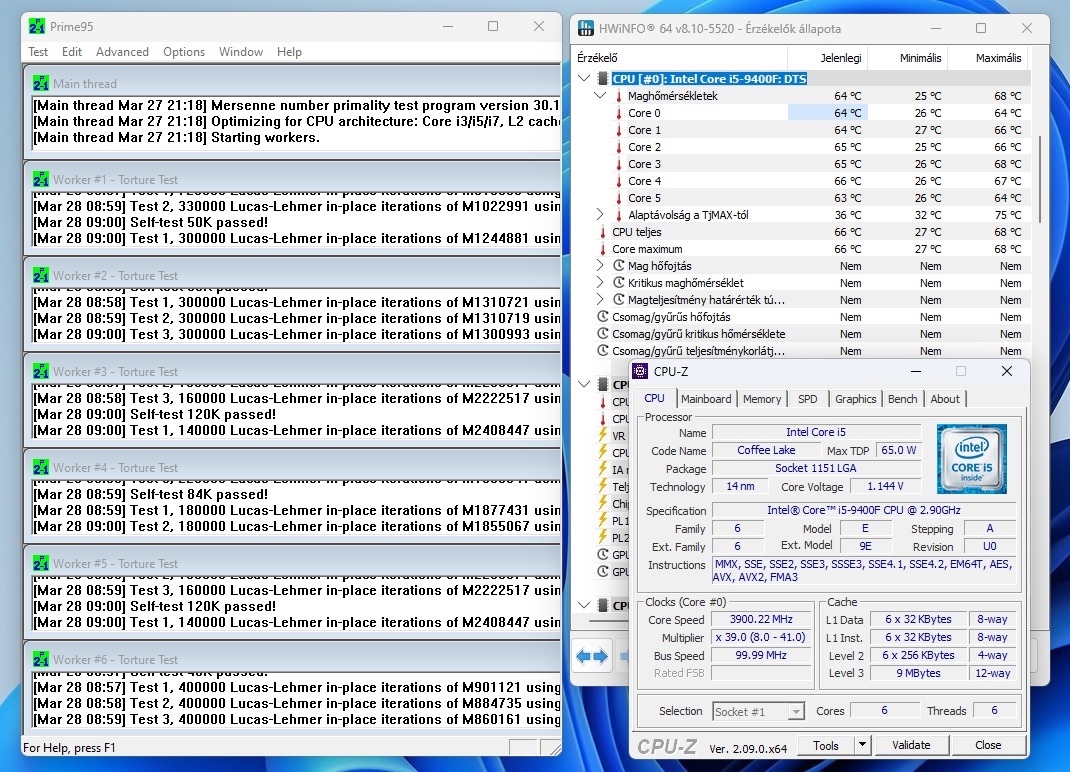Click the Main thread window icon
The width and height of the screenshot is (1070, 772).
point(40,83)
